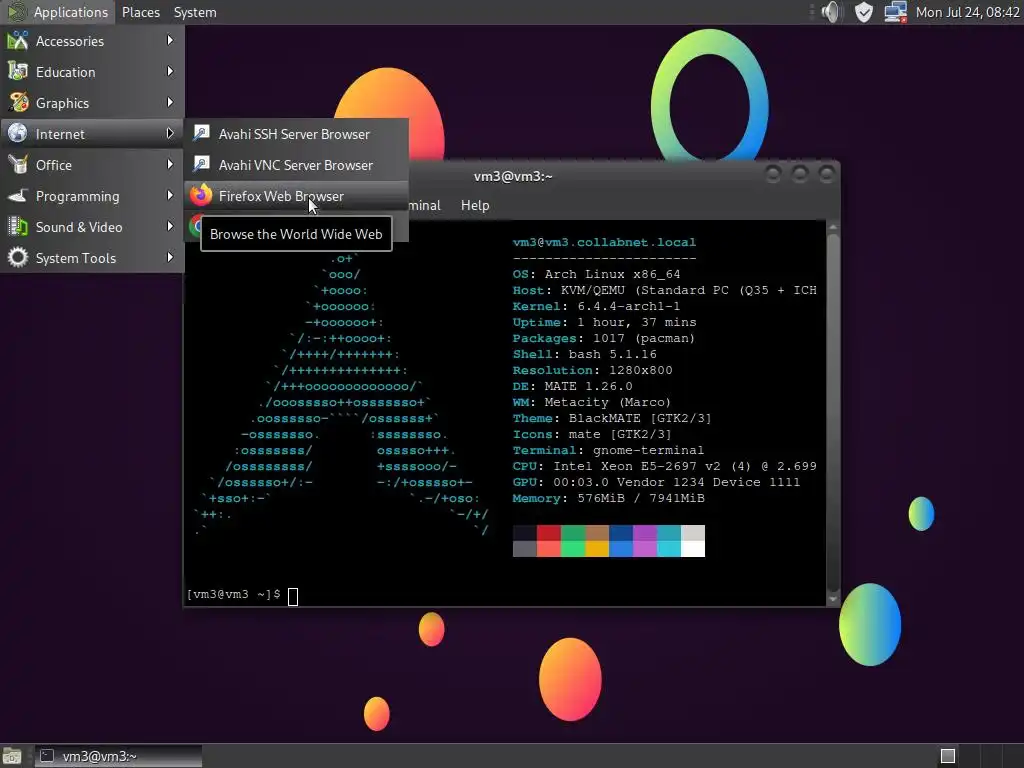Click the workspace switcher square
The image size is (1024, 768).
948,756
